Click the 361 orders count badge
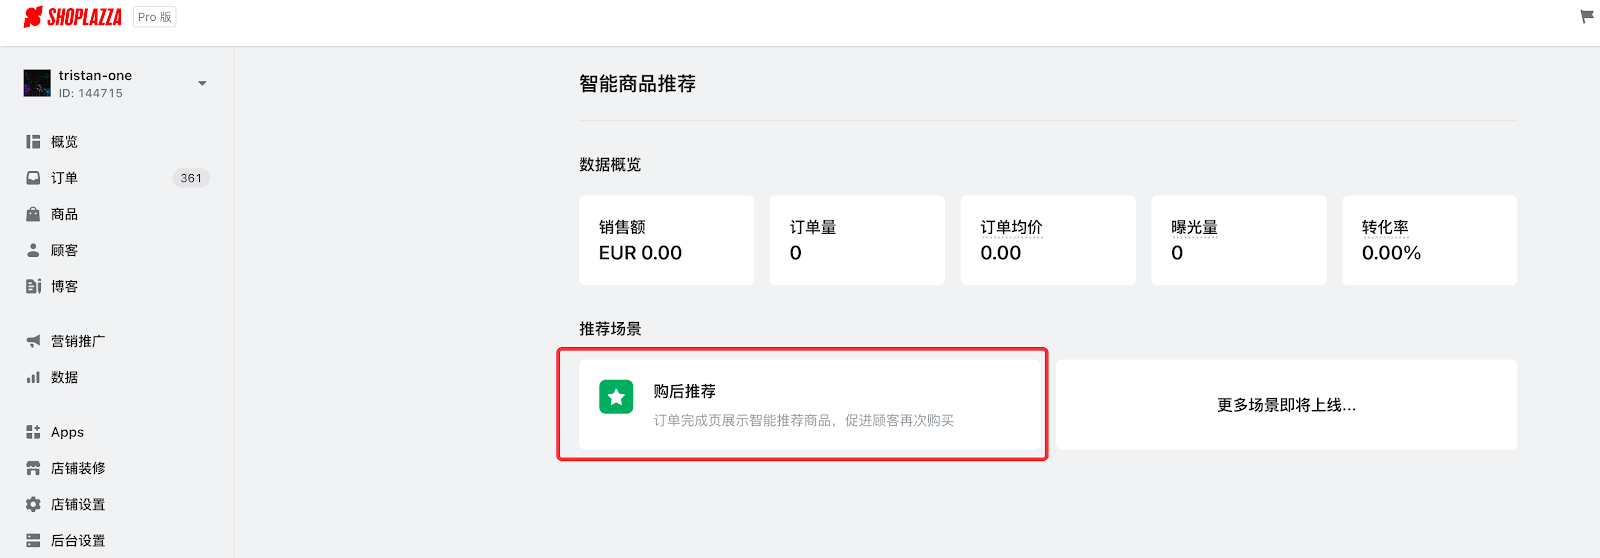 point(191,178)
